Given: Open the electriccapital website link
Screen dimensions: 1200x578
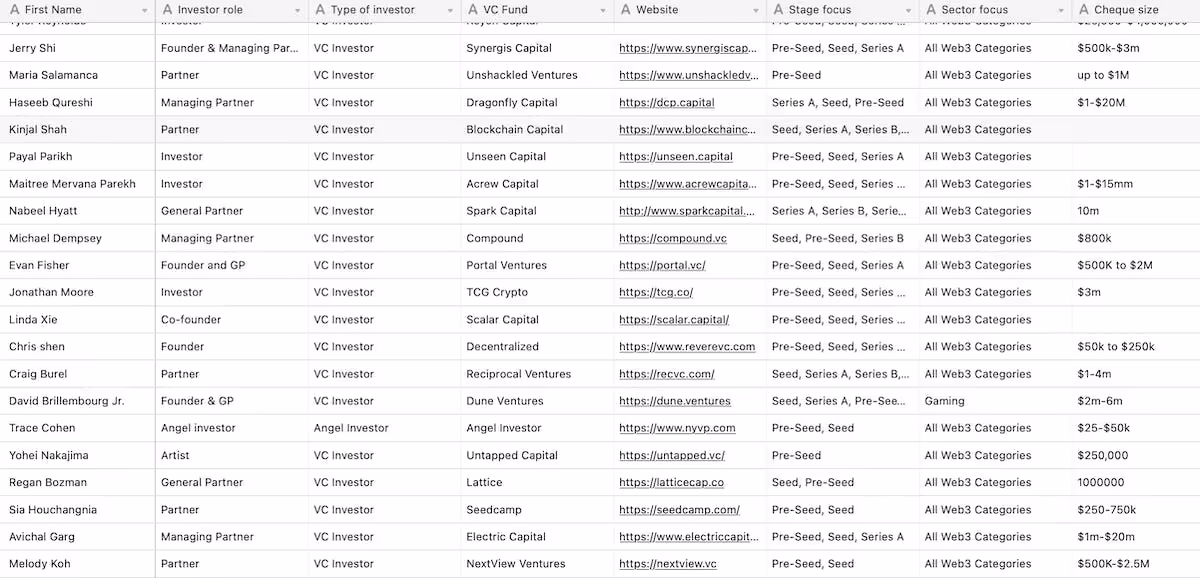Looking at the screenshot, I should pos(687,537).
